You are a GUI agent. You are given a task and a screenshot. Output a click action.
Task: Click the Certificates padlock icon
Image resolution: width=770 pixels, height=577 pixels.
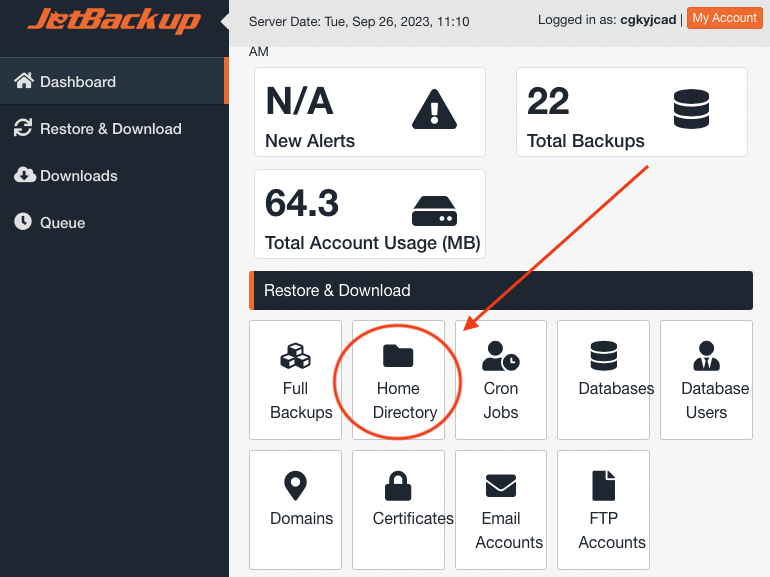[398, 486]
